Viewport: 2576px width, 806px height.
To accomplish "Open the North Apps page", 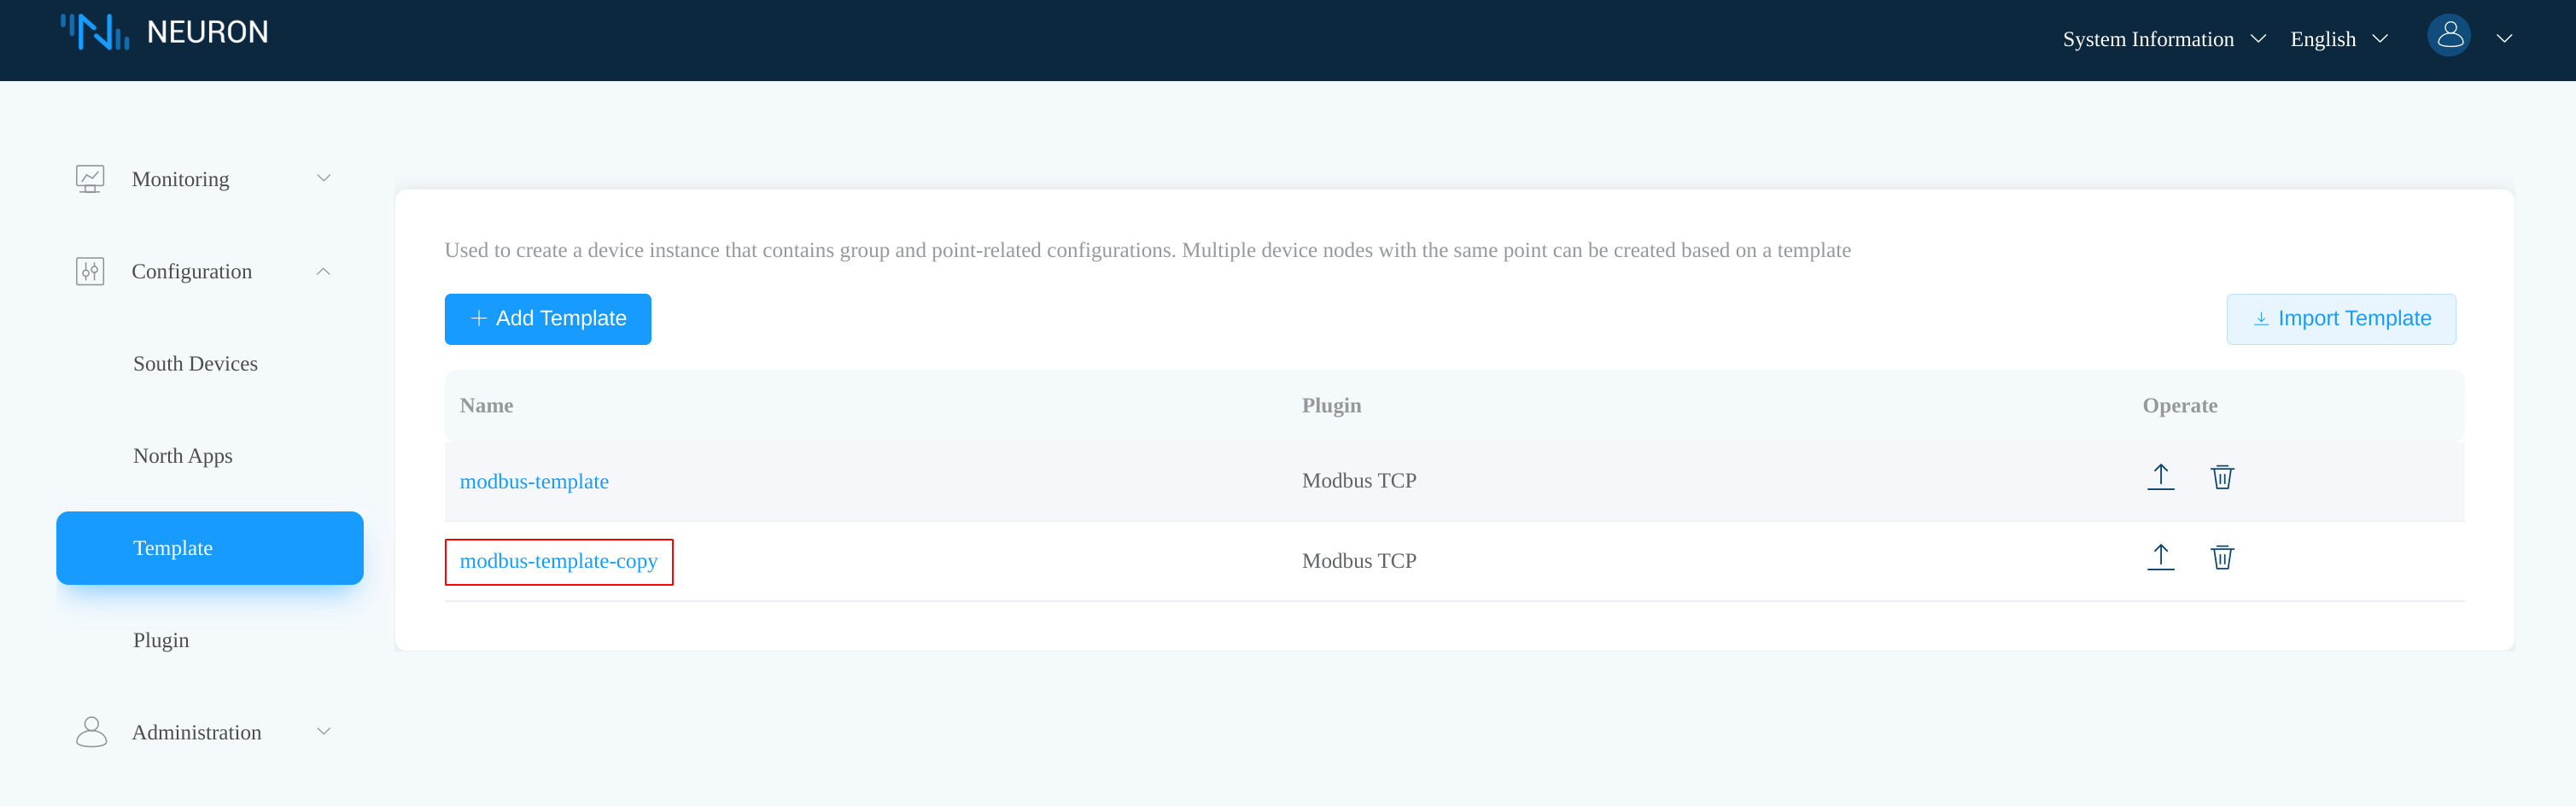I will coord(183,456).
